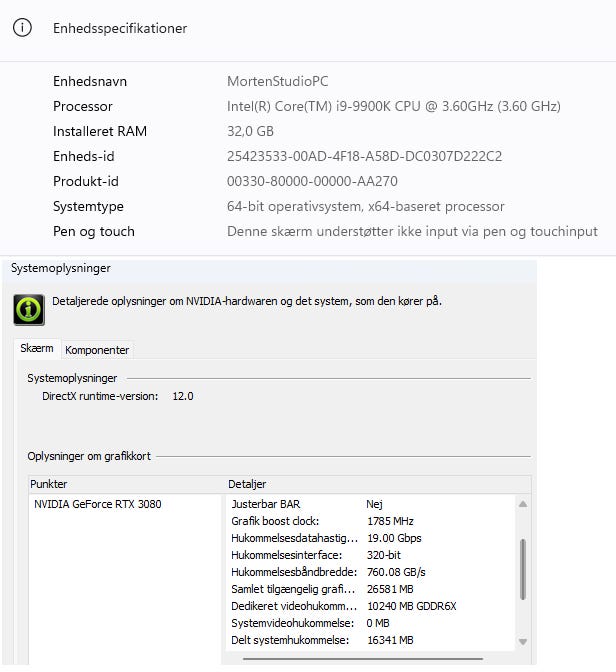Click the Enheds-id label
The image size is (616, 672).
[84, 156]
